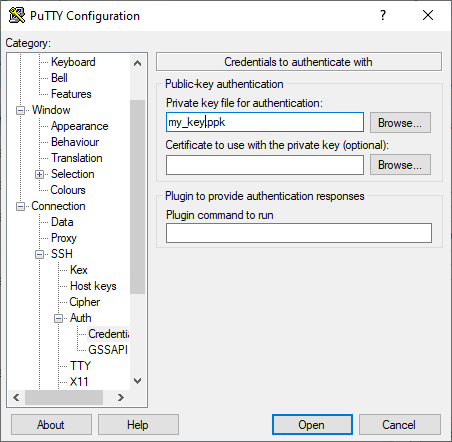Image resolution: width=452 pixels, height=442 pixels.
Task: Click Open to start the session
Action: [x=312, y=425]
